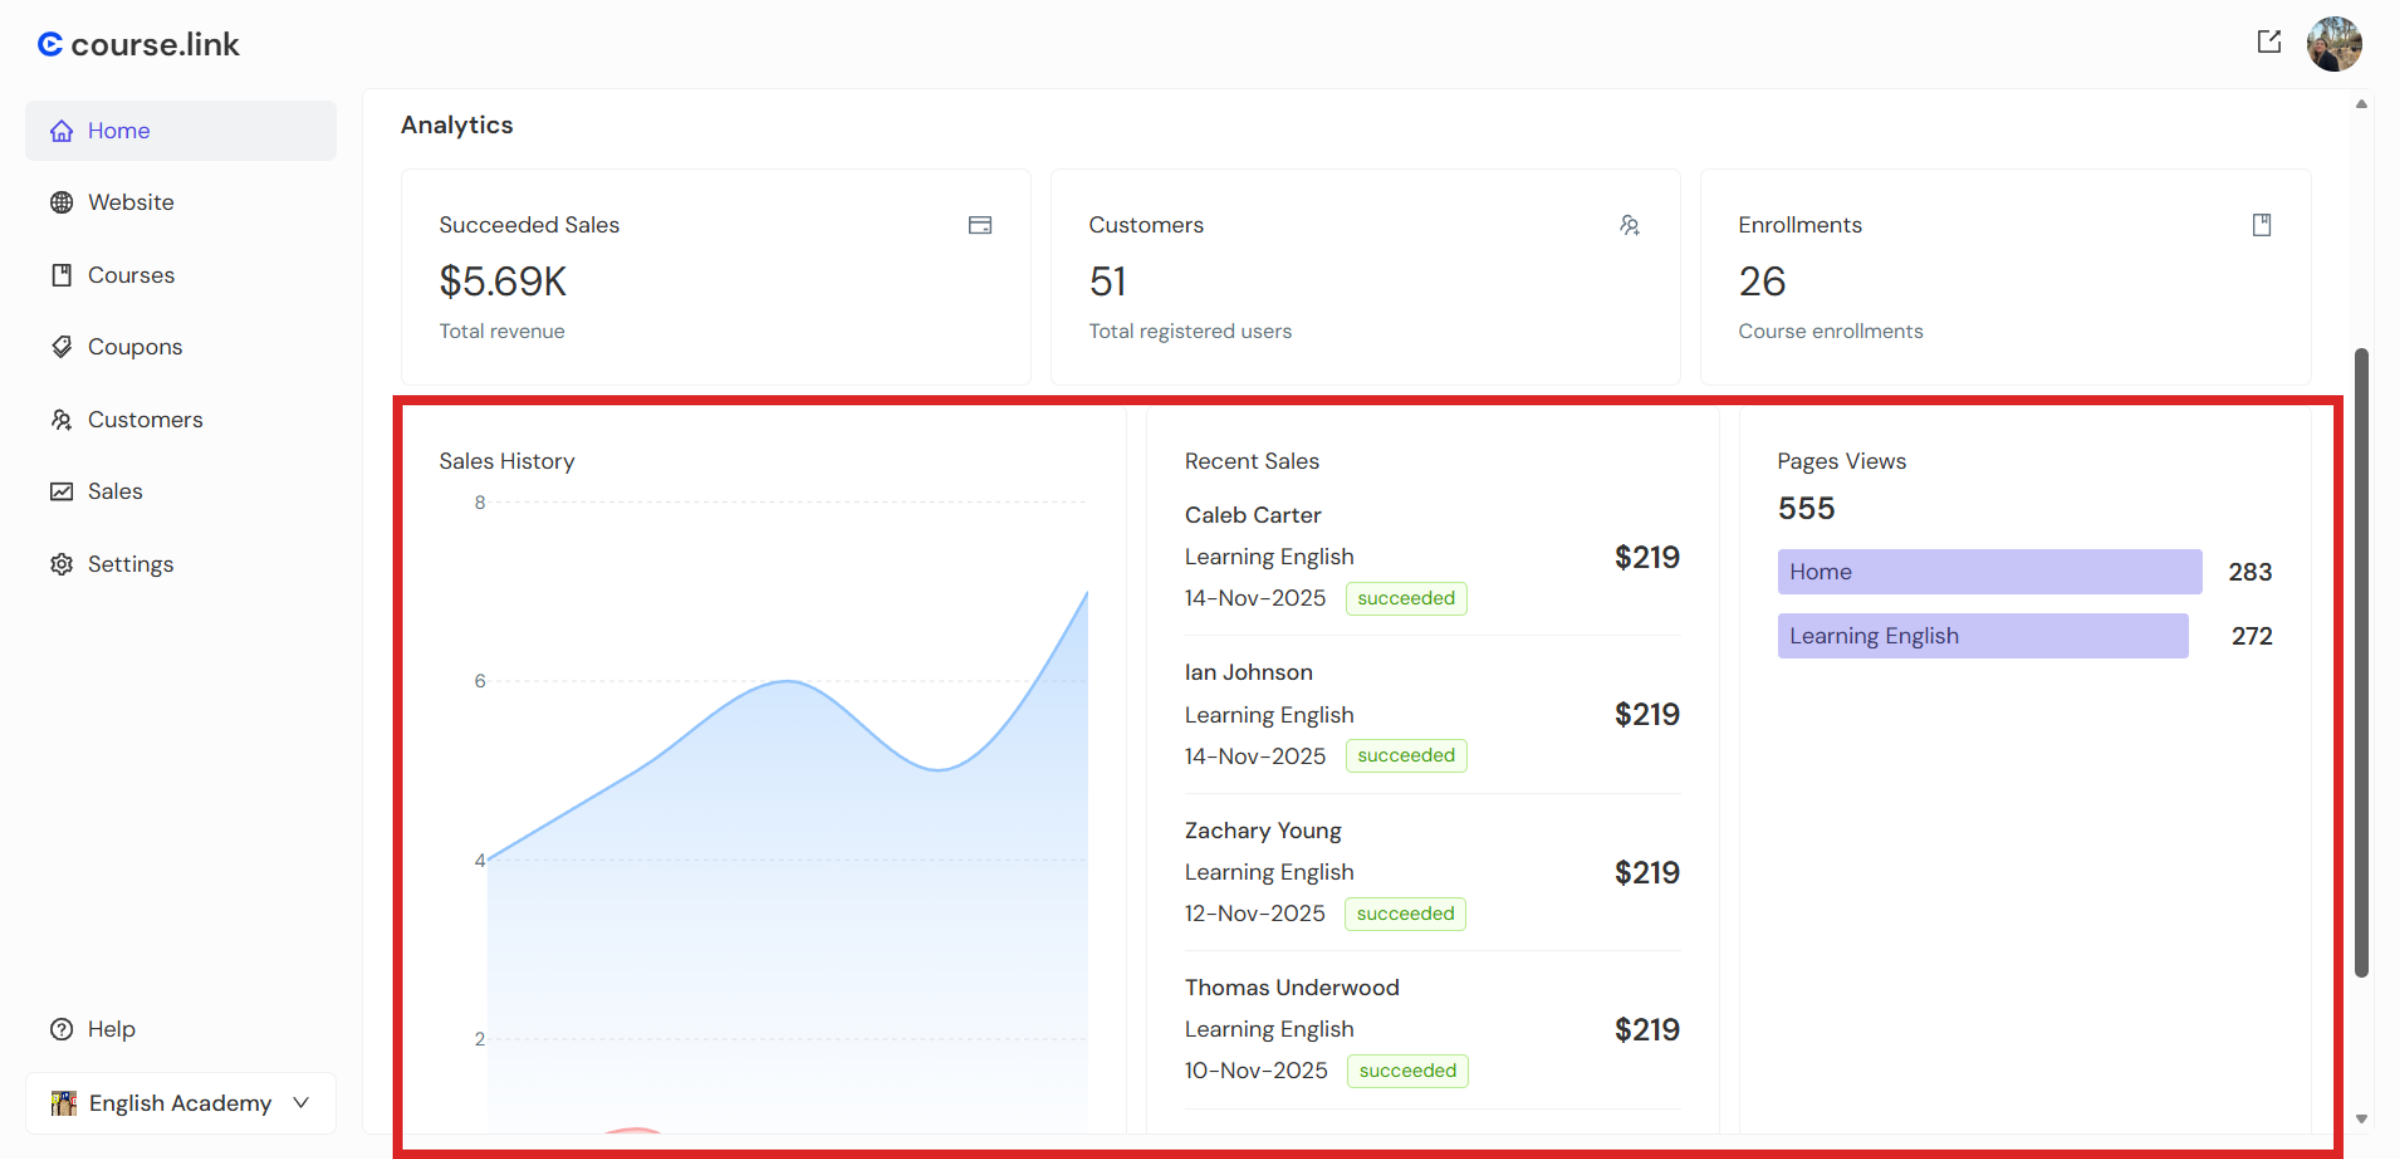Open the share icon near the top right

[2269, 43]
